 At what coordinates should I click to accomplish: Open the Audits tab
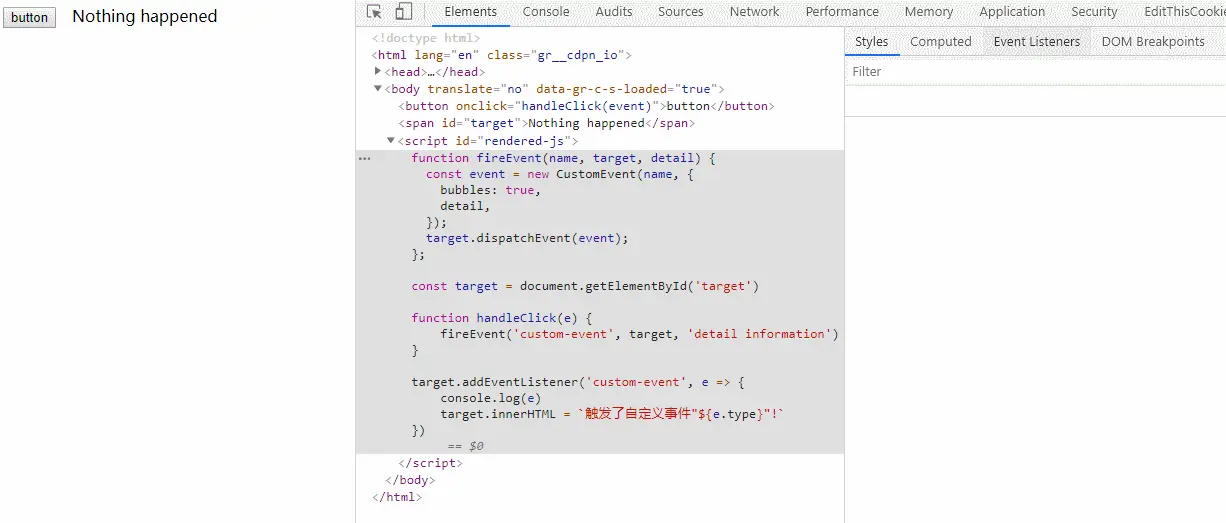[614, 12]
